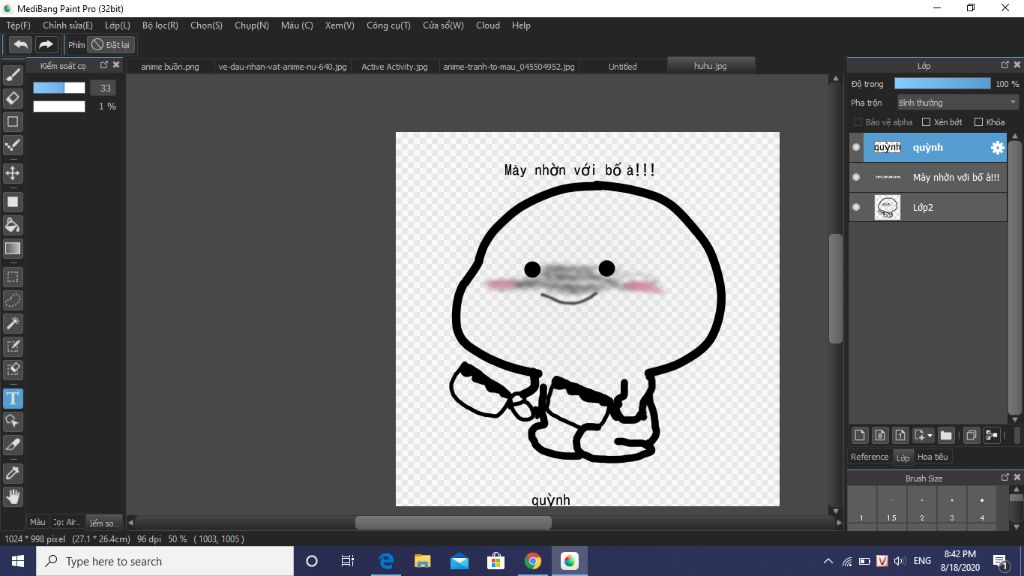Open the Lớp(L) menu
Image resolution: width=1024 pixels, height=576 pixels.
[x=118, y=25]
